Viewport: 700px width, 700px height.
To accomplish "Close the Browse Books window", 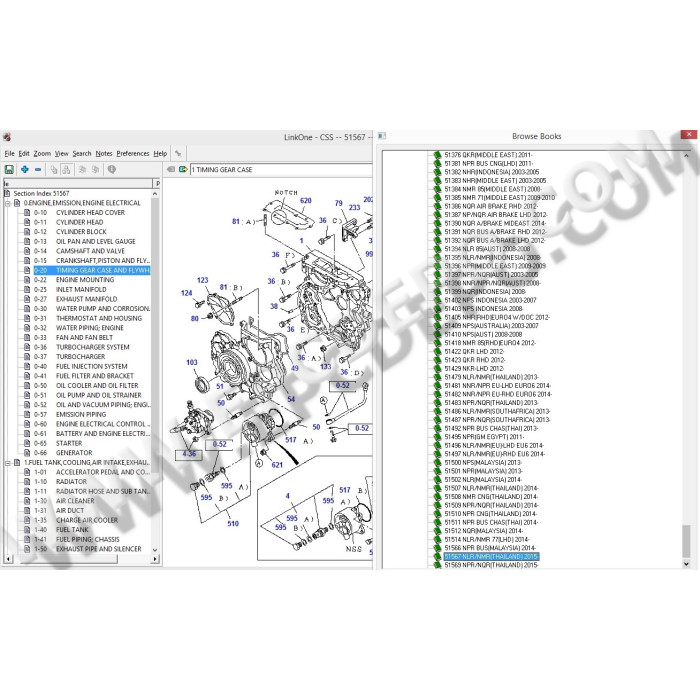I will (x=689, y=134).
